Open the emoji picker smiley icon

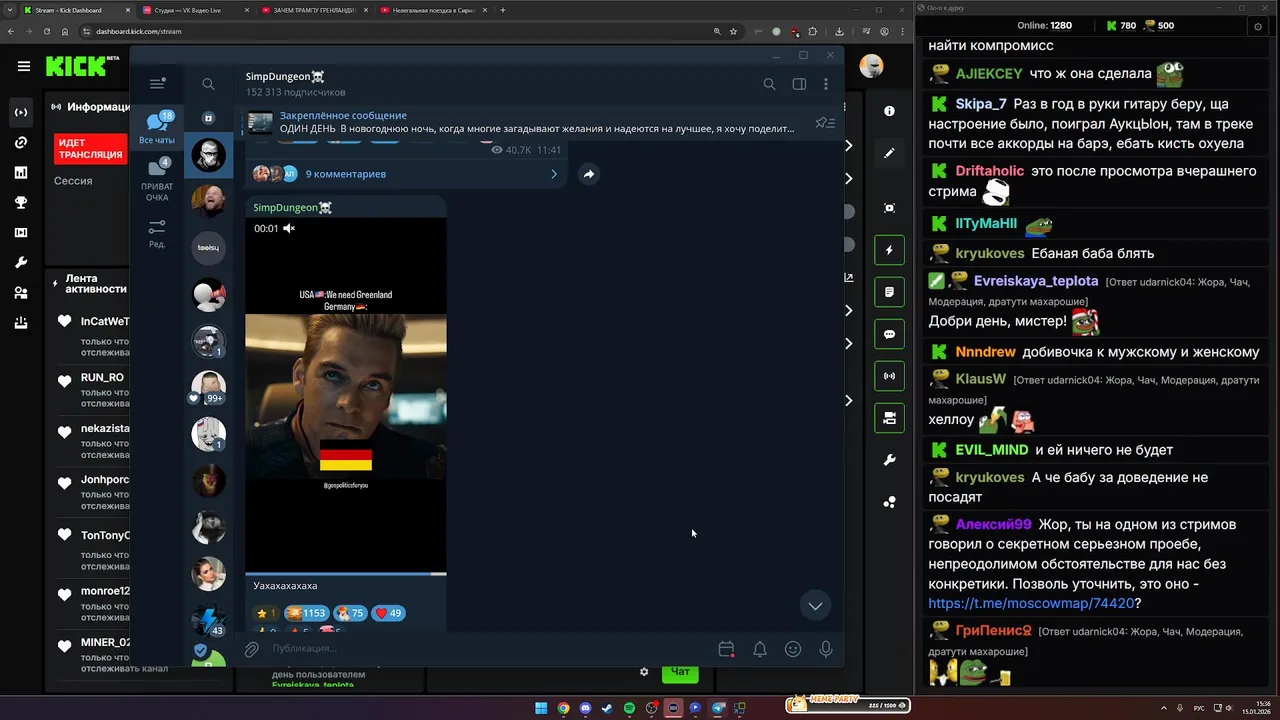[x=793, y=649]
